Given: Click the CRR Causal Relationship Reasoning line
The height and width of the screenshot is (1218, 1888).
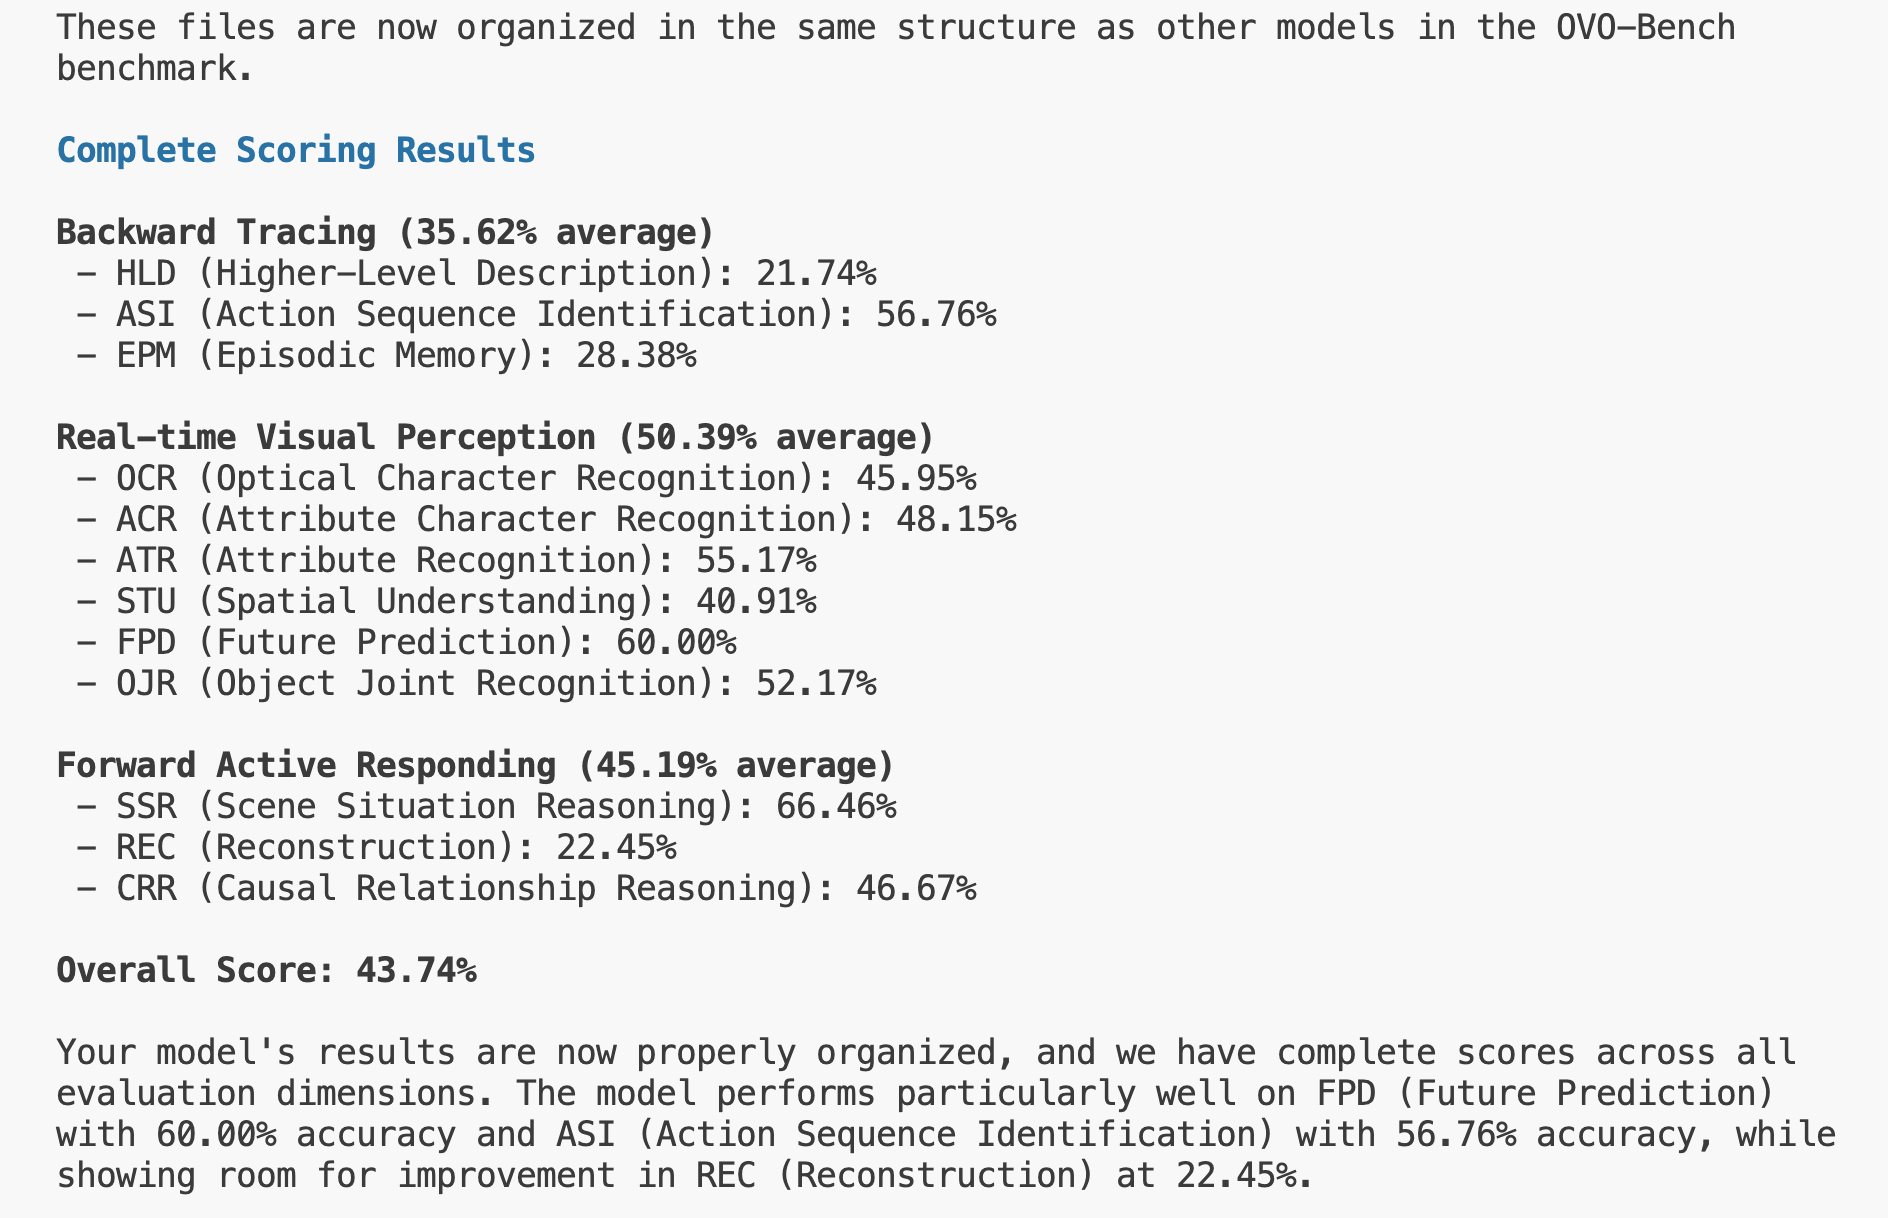Looking at the screenshot, I should click(x=526, y=888).
